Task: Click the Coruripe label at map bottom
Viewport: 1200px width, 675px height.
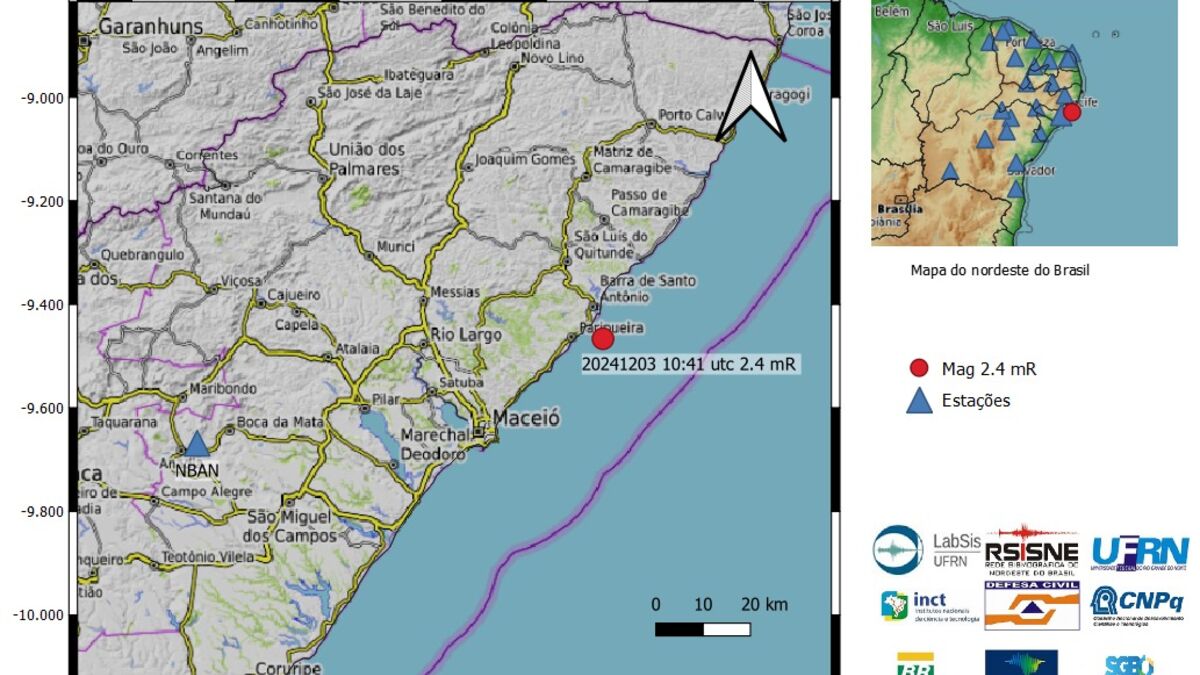Action: [288, 667]
